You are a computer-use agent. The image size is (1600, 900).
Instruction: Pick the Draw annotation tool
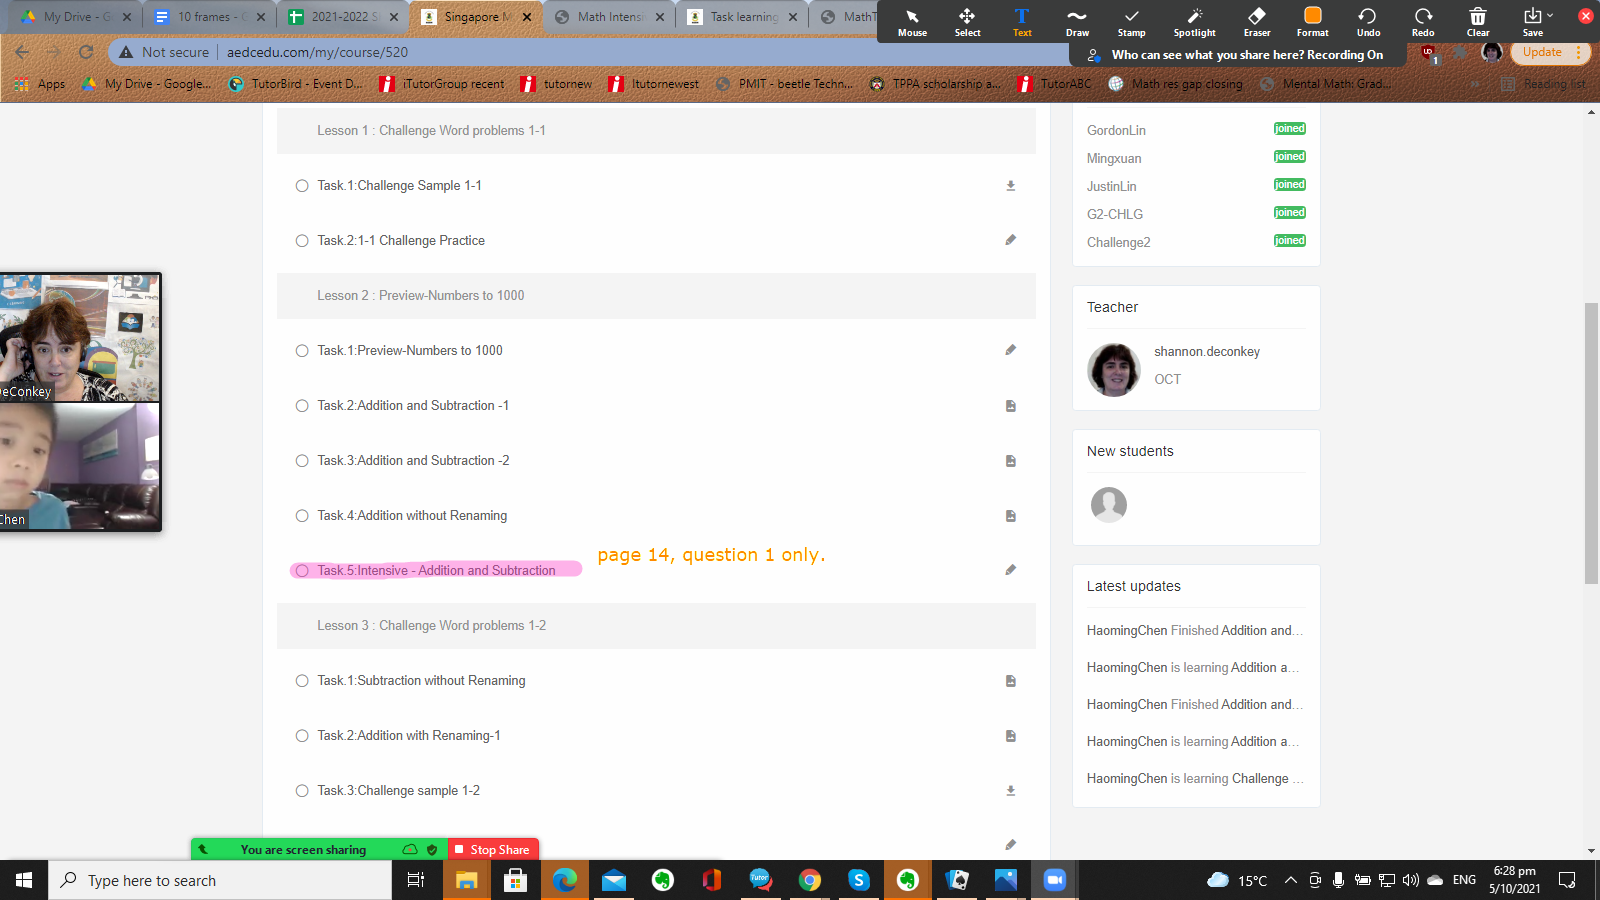tap(1077, 22)
